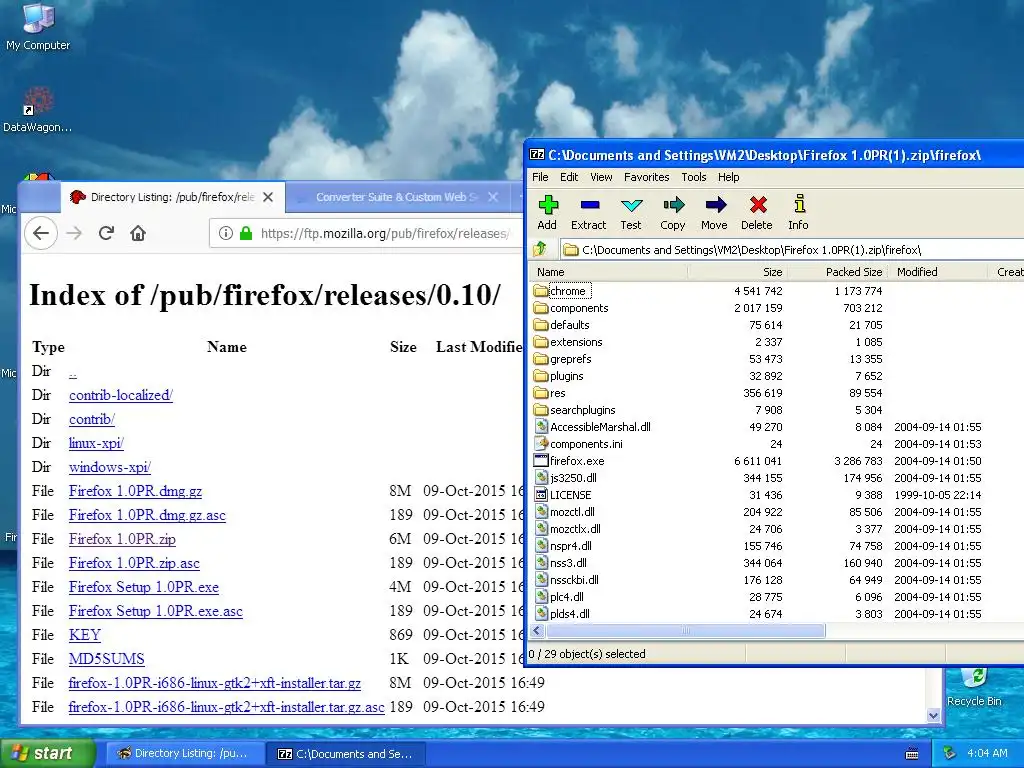1024x768 pixels.
Task: Open the My Computer desktop icon
Action: [x=38, y=26]
